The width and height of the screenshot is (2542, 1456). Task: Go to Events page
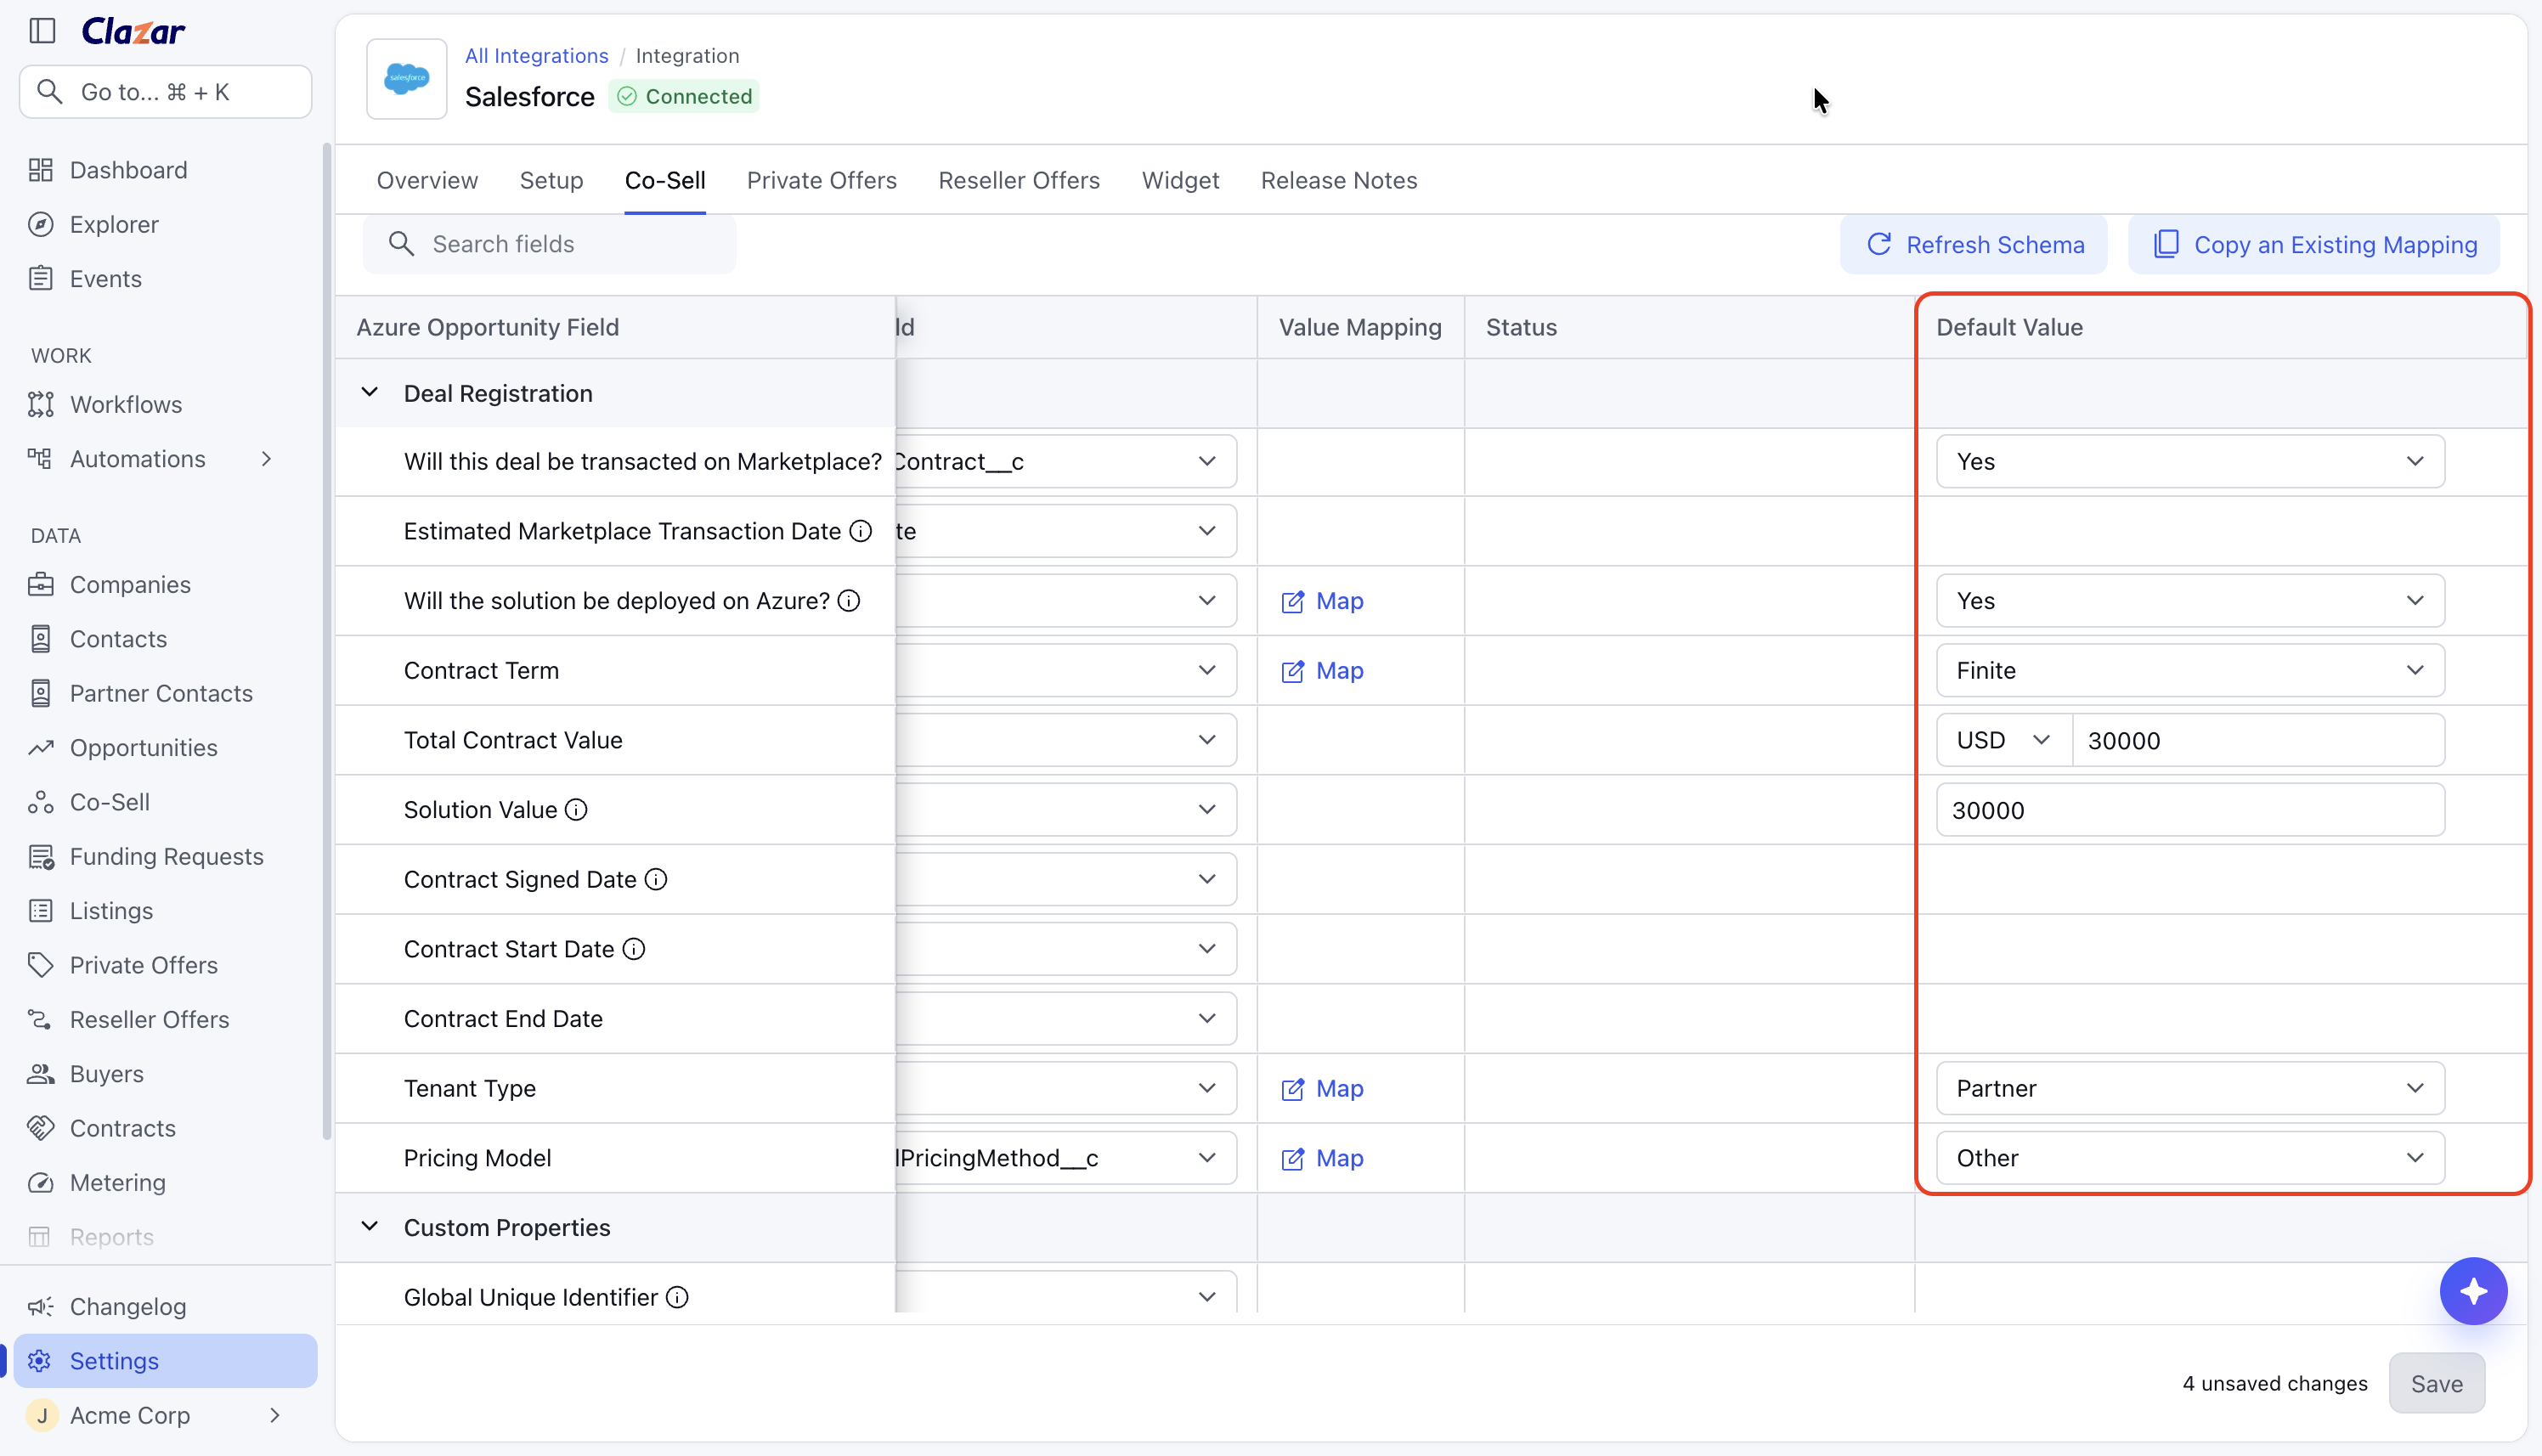click(105, 279)
